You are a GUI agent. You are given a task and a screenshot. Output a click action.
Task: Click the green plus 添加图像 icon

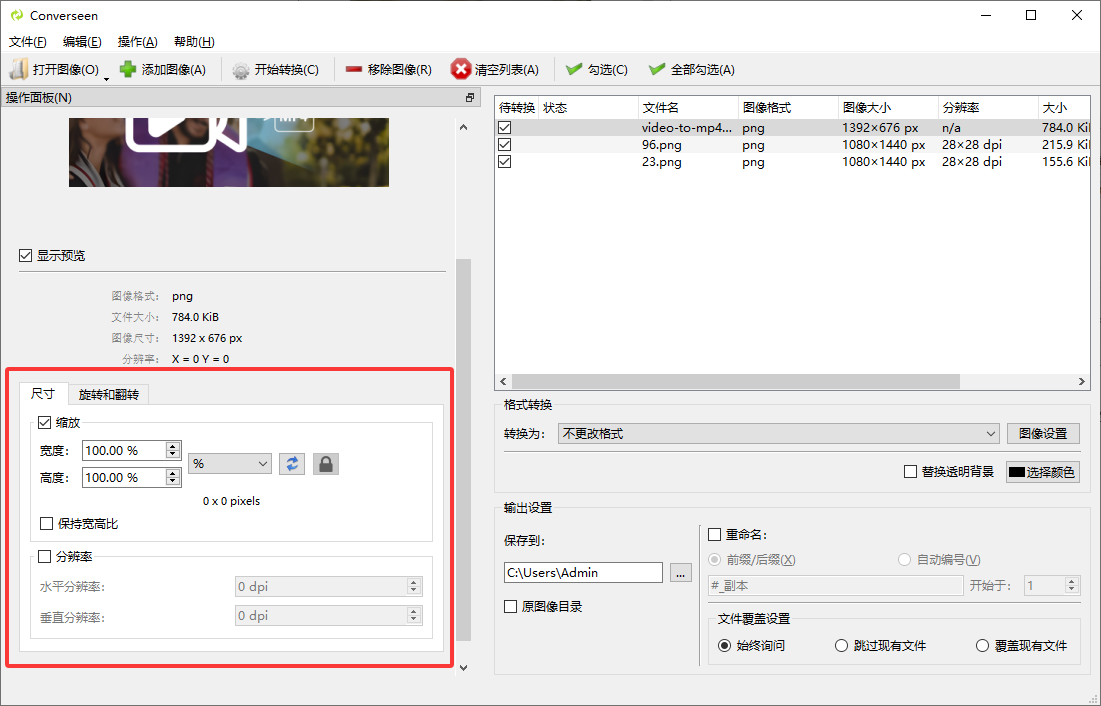pyautogui.click(x=128, y=69)
